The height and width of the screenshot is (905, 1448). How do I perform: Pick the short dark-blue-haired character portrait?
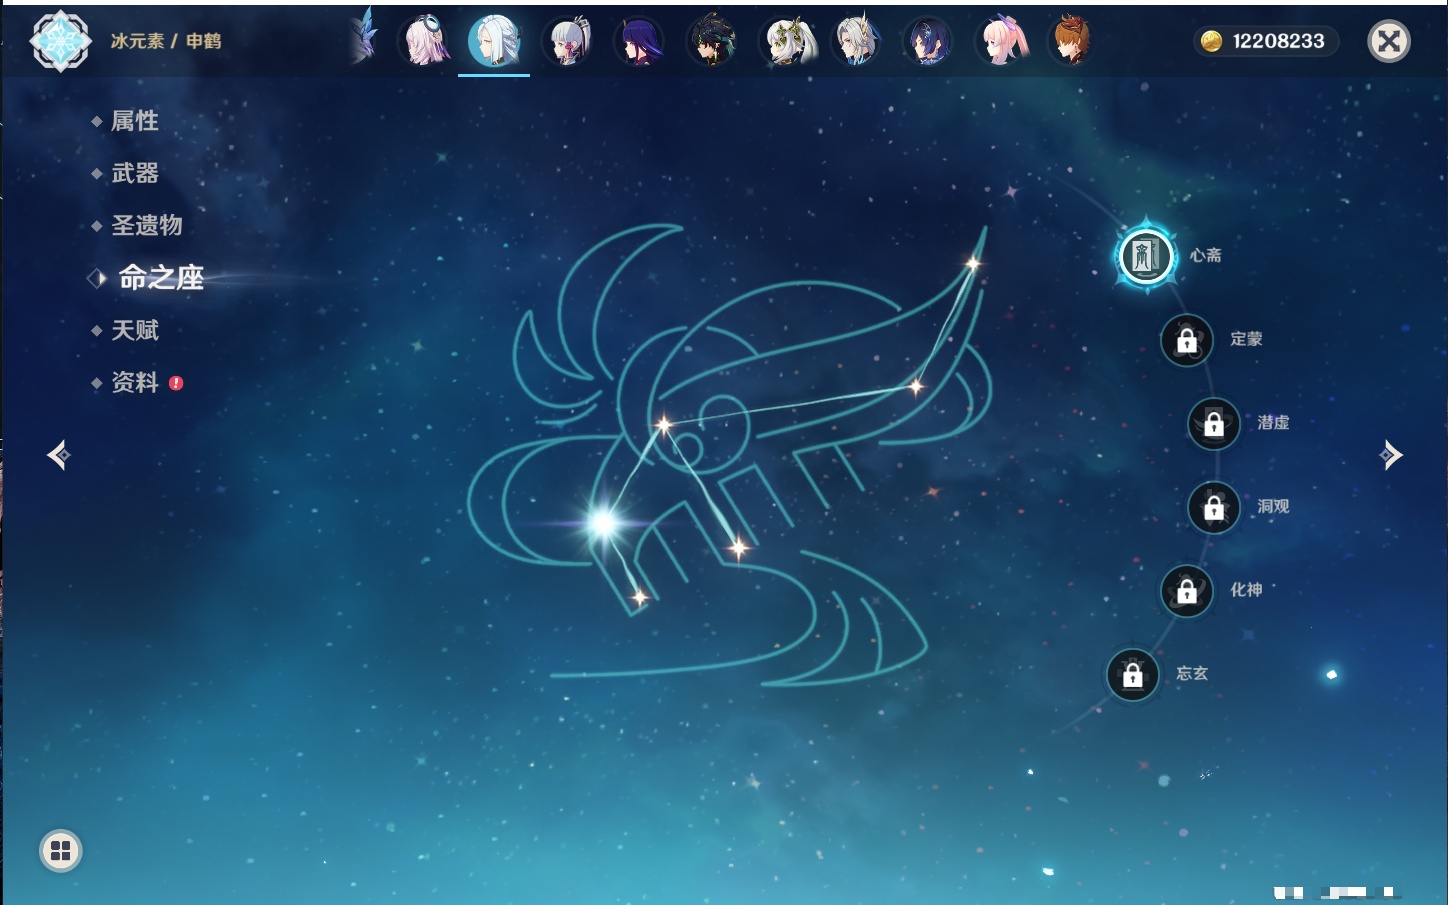point(928,42)
